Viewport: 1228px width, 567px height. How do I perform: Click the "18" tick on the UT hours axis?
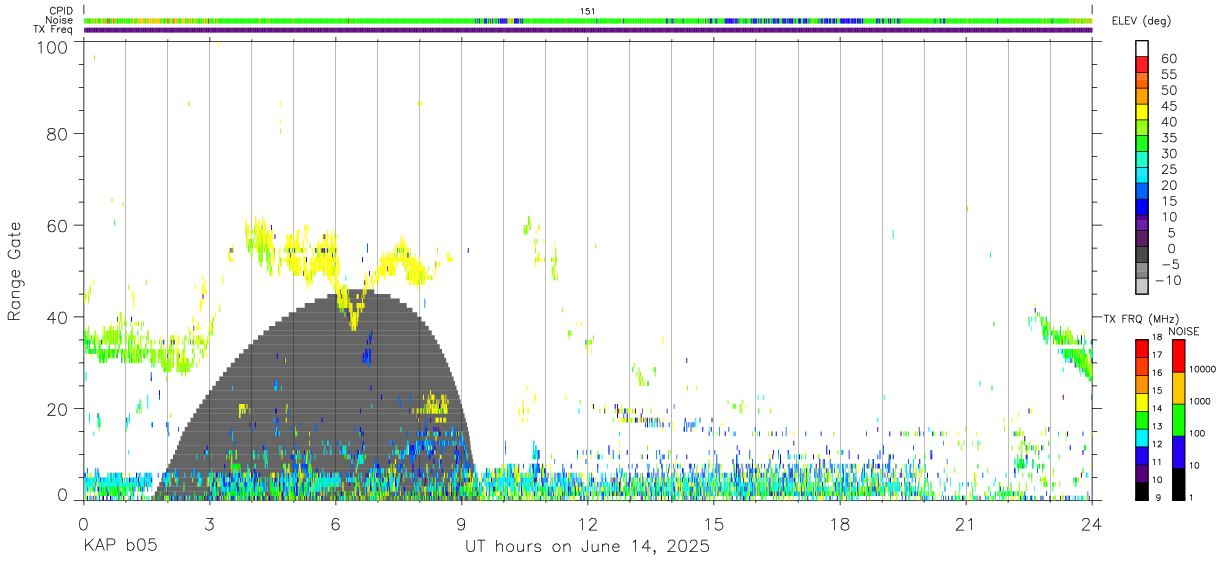click(x=839, y=524)
